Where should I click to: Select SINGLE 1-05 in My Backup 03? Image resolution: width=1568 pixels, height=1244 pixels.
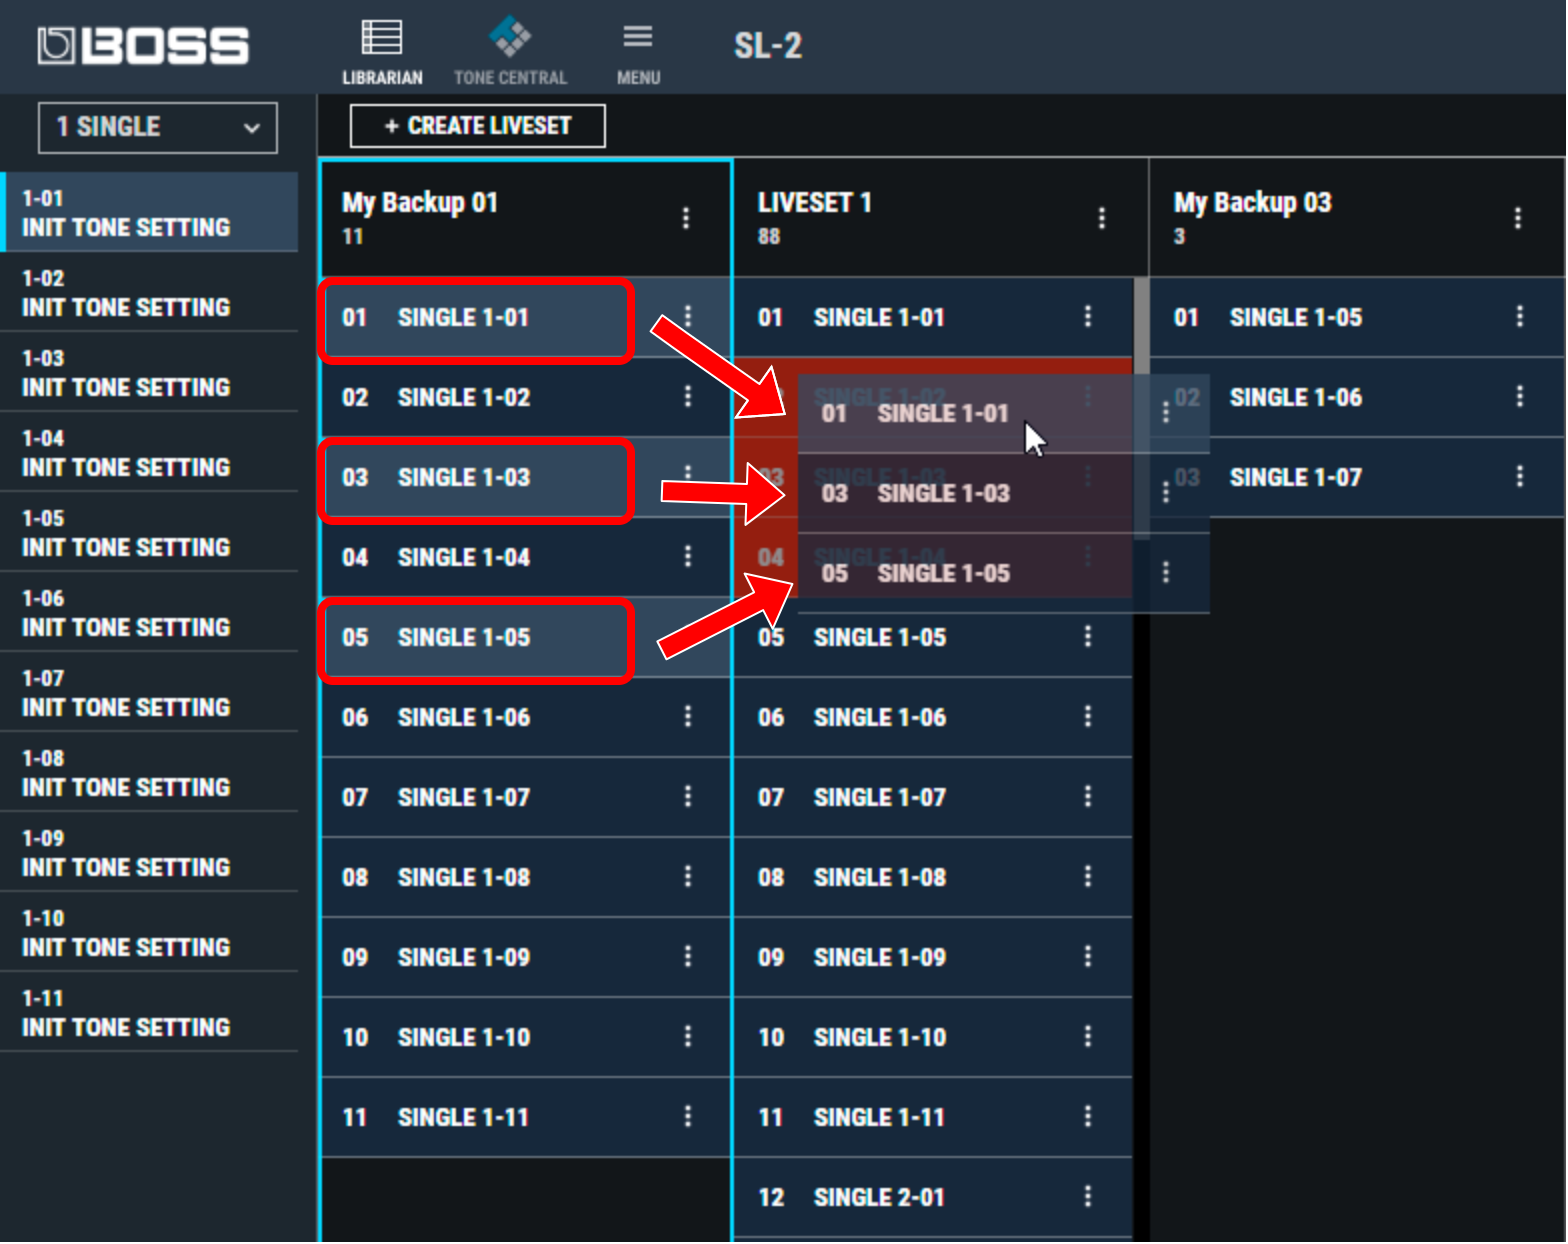[1358, 317]
